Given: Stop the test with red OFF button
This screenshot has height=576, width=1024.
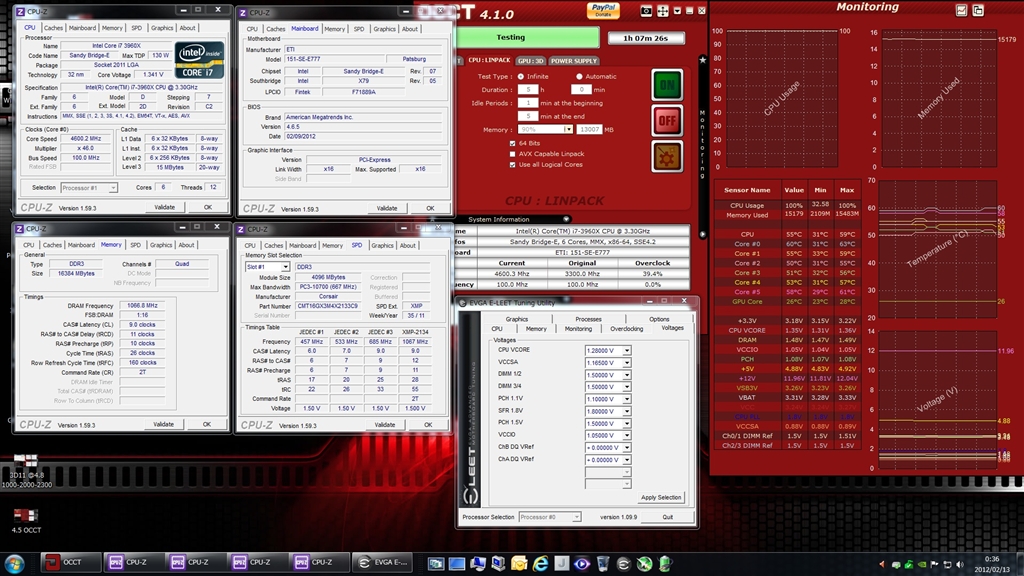Looking at the screenshot, I should pyautogui.click(x=667, y=121).
